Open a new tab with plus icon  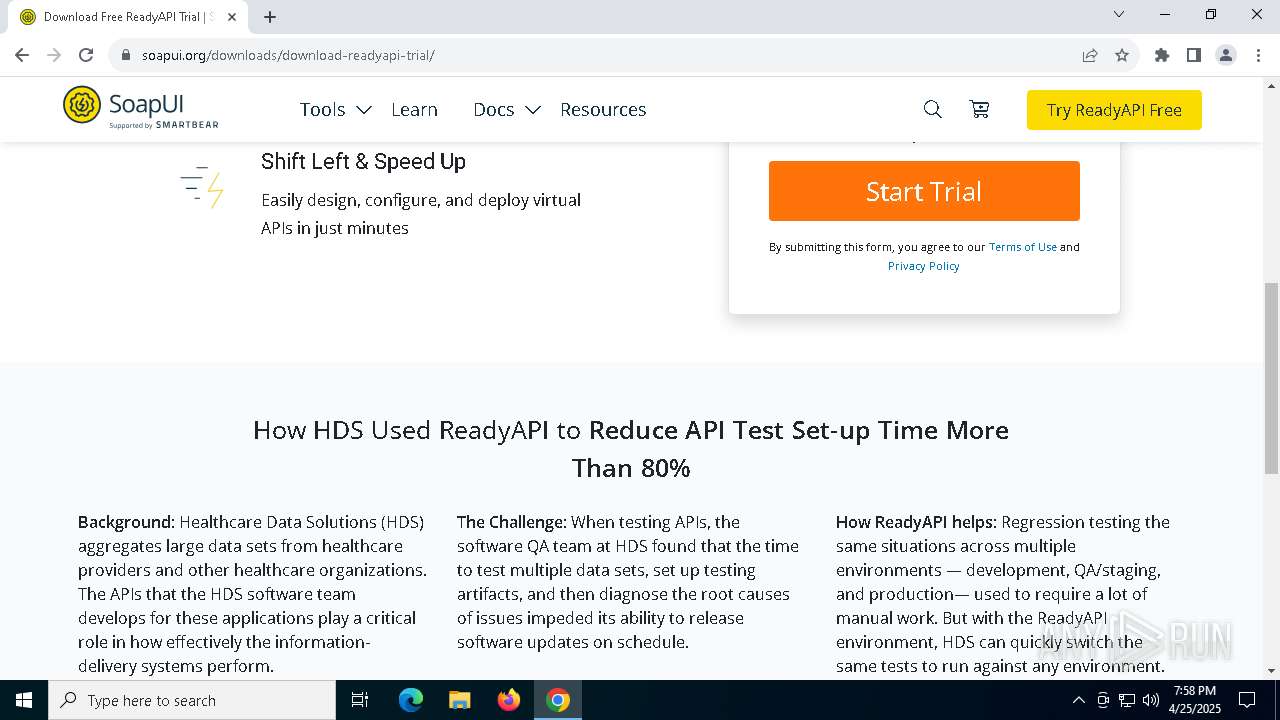tap(270, 17)
